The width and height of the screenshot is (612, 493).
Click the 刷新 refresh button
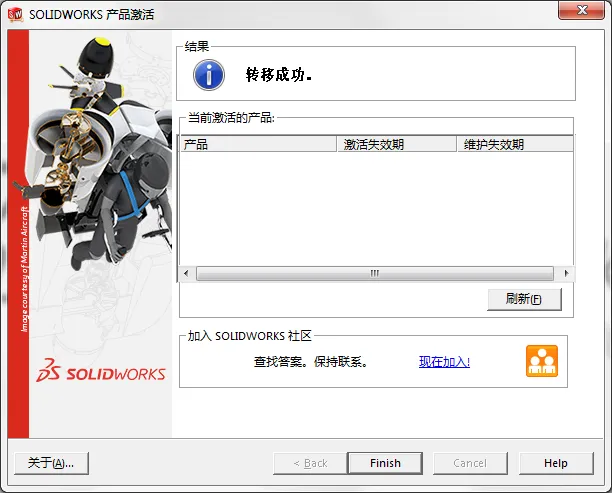[524, 299]
